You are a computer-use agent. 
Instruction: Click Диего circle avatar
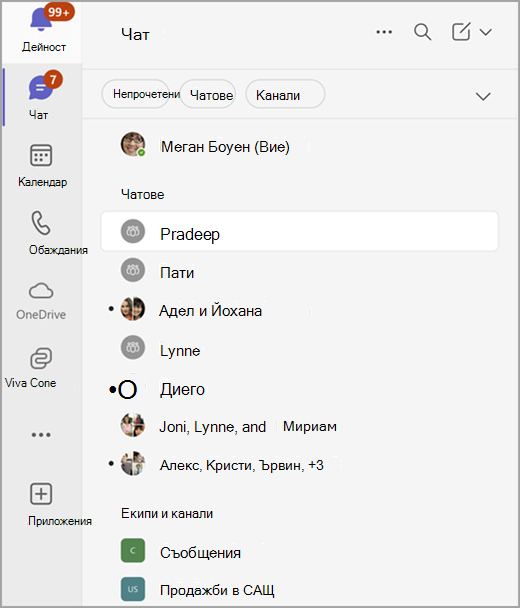[x=128, y=389]
